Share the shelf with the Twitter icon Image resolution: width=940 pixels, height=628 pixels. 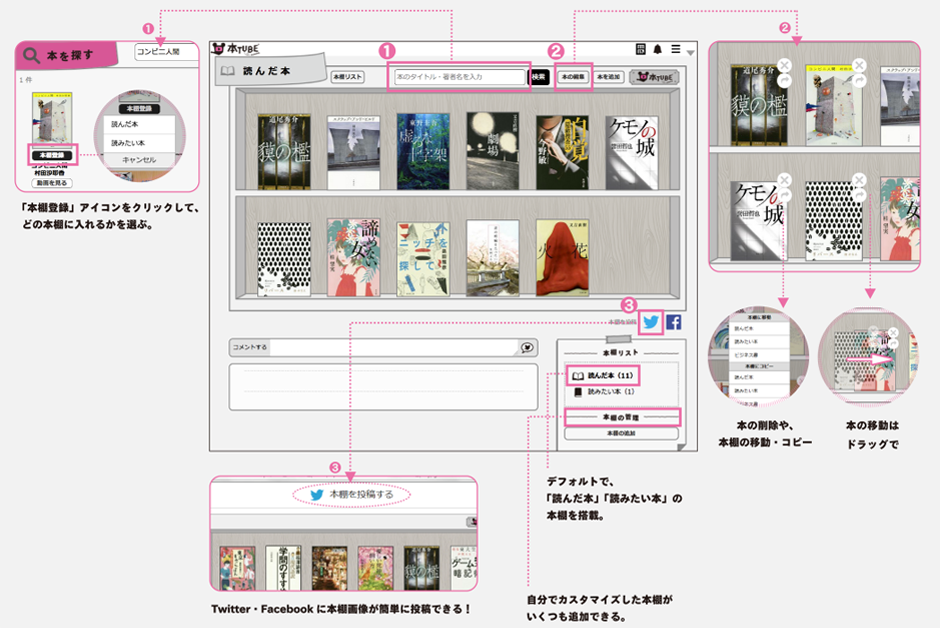pos(651,322)
